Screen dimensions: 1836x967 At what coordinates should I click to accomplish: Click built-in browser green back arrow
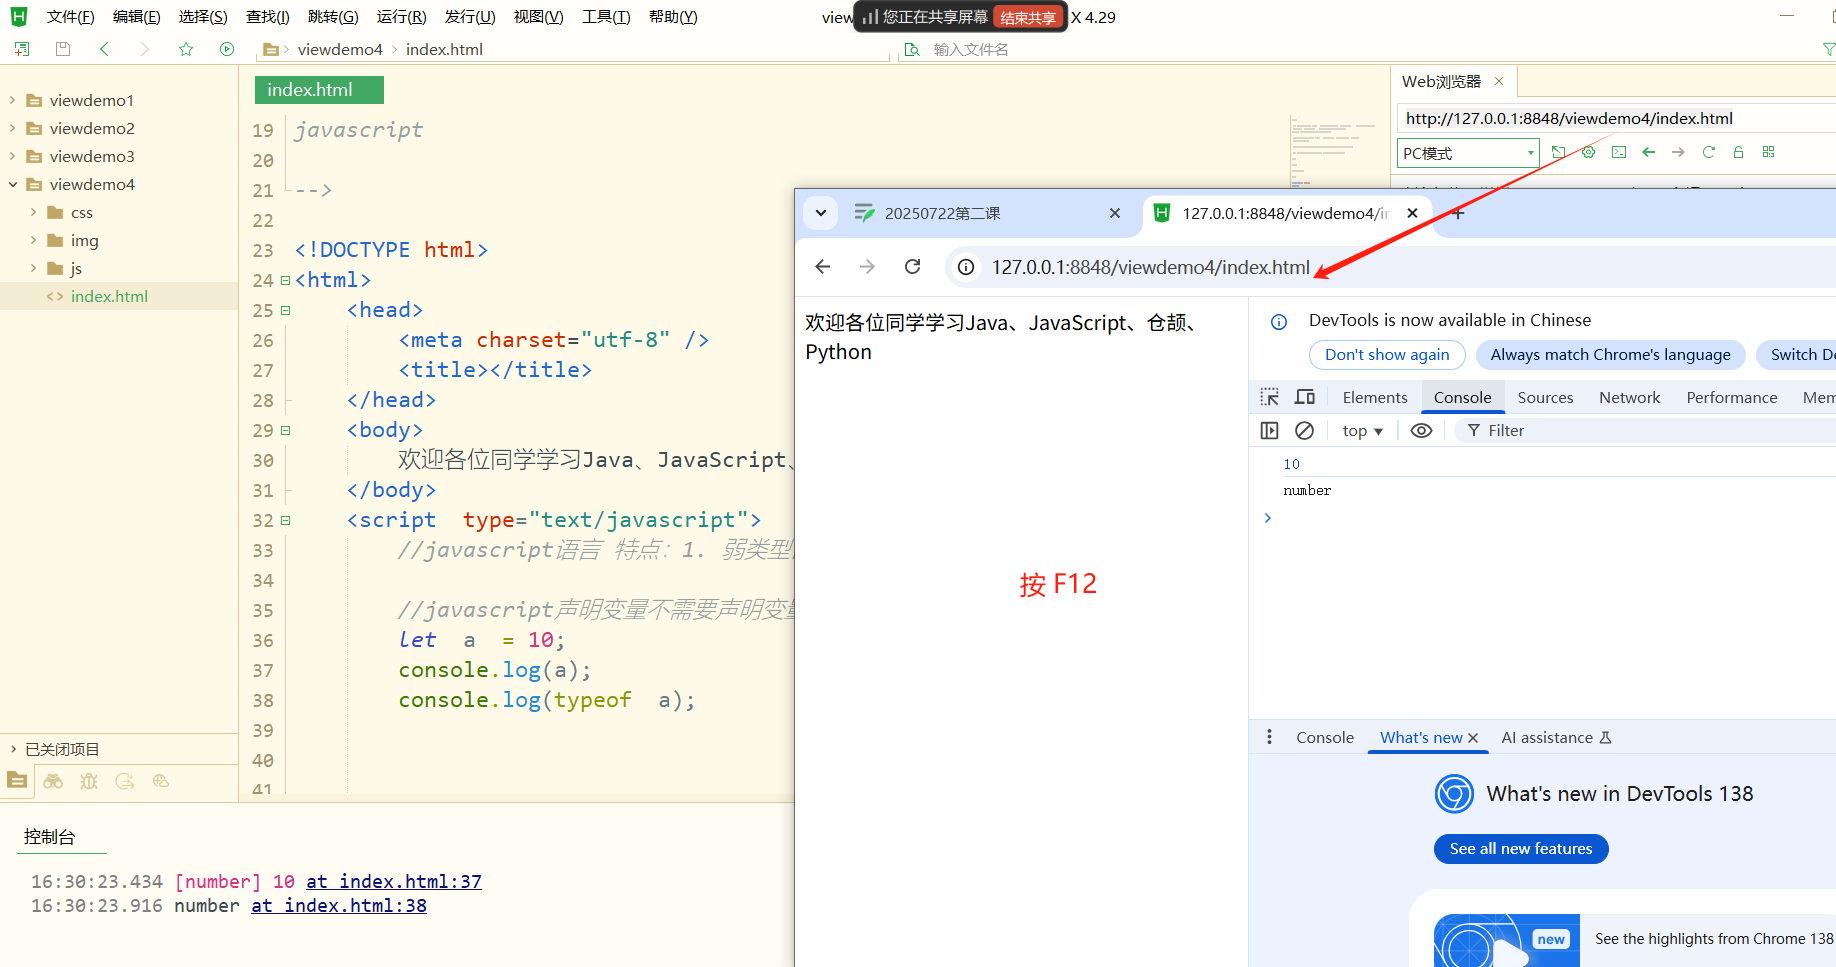click(1649, 152)
